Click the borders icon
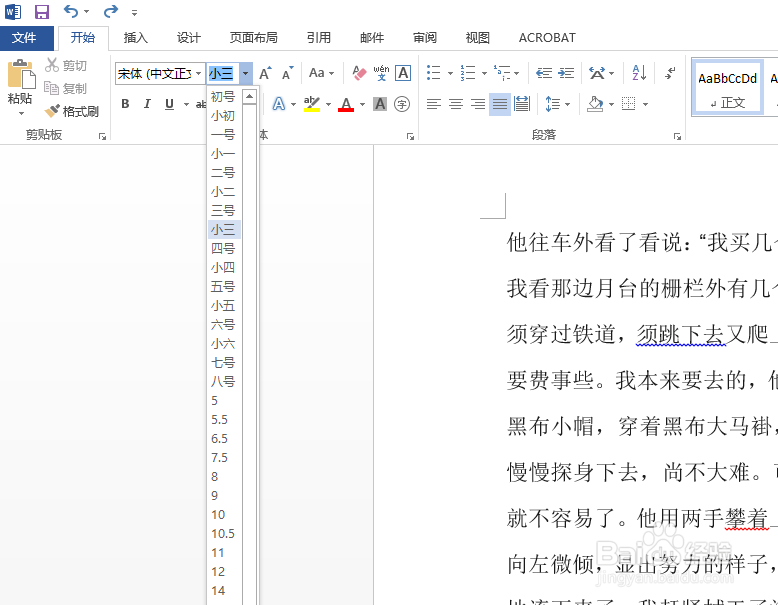 [x=629, y=104]
